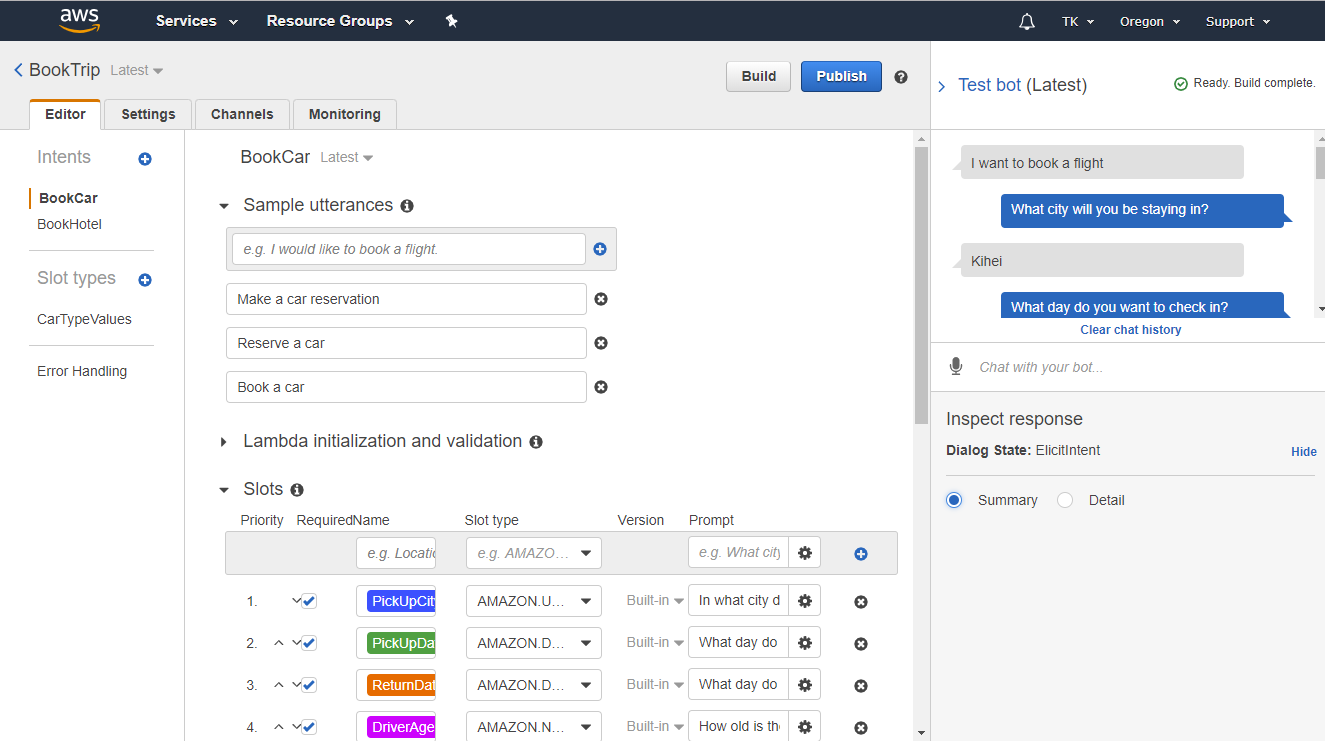Add a new slot type with plus icon
The height and width of the screenshot is (741, 1325).
(145, 280)
